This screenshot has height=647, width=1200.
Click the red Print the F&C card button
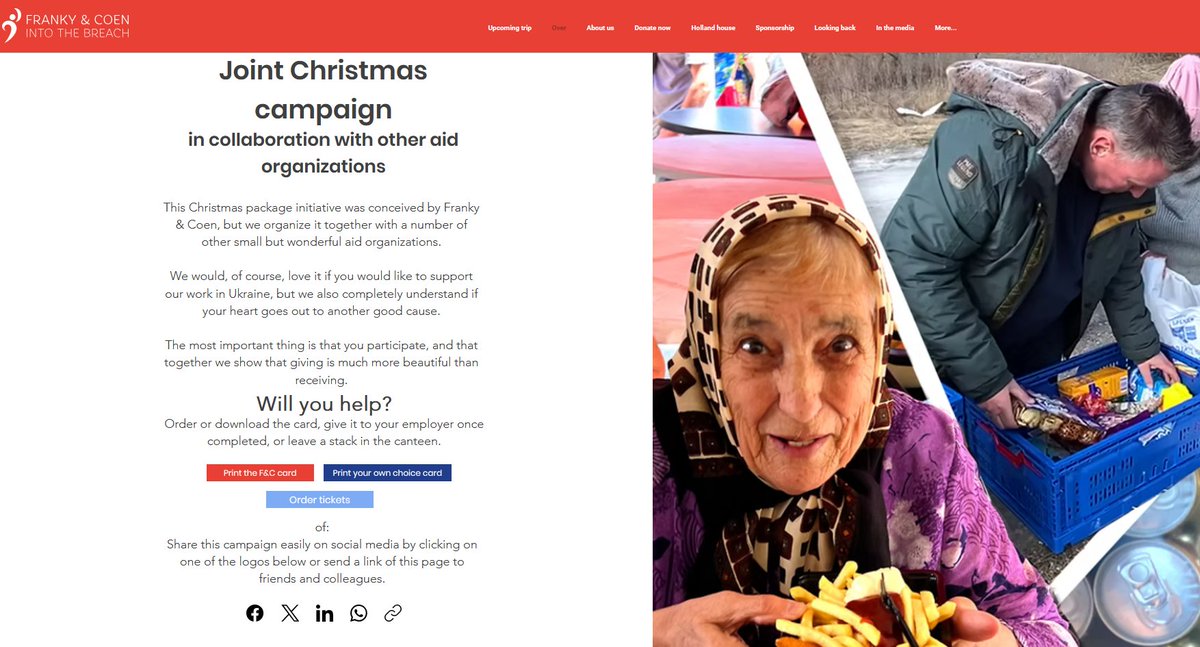(260, 473)
